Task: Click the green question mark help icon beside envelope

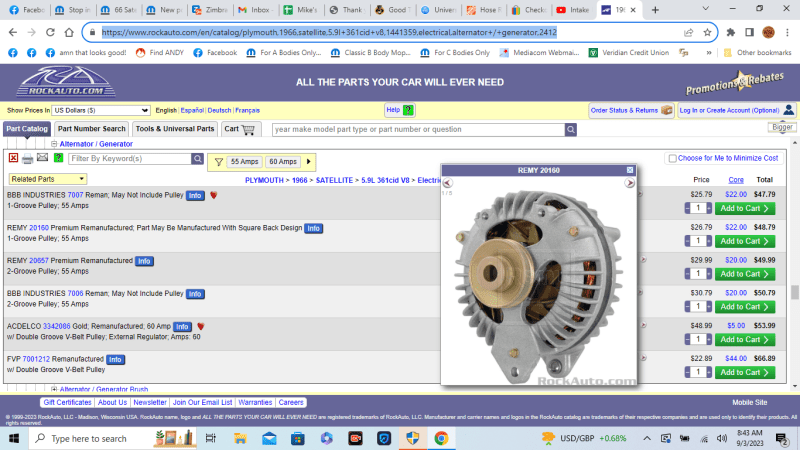Action: (x=58, y=158)
